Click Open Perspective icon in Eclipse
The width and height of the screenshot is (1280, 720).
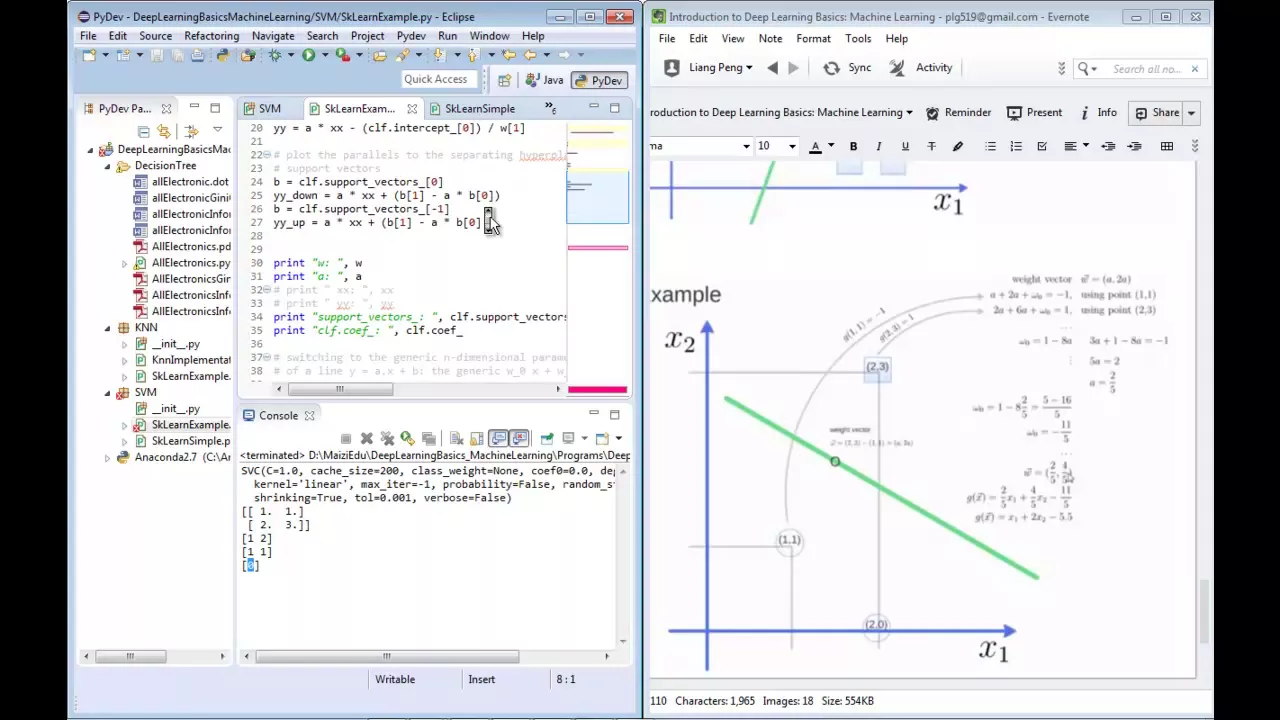click(504, 81)
